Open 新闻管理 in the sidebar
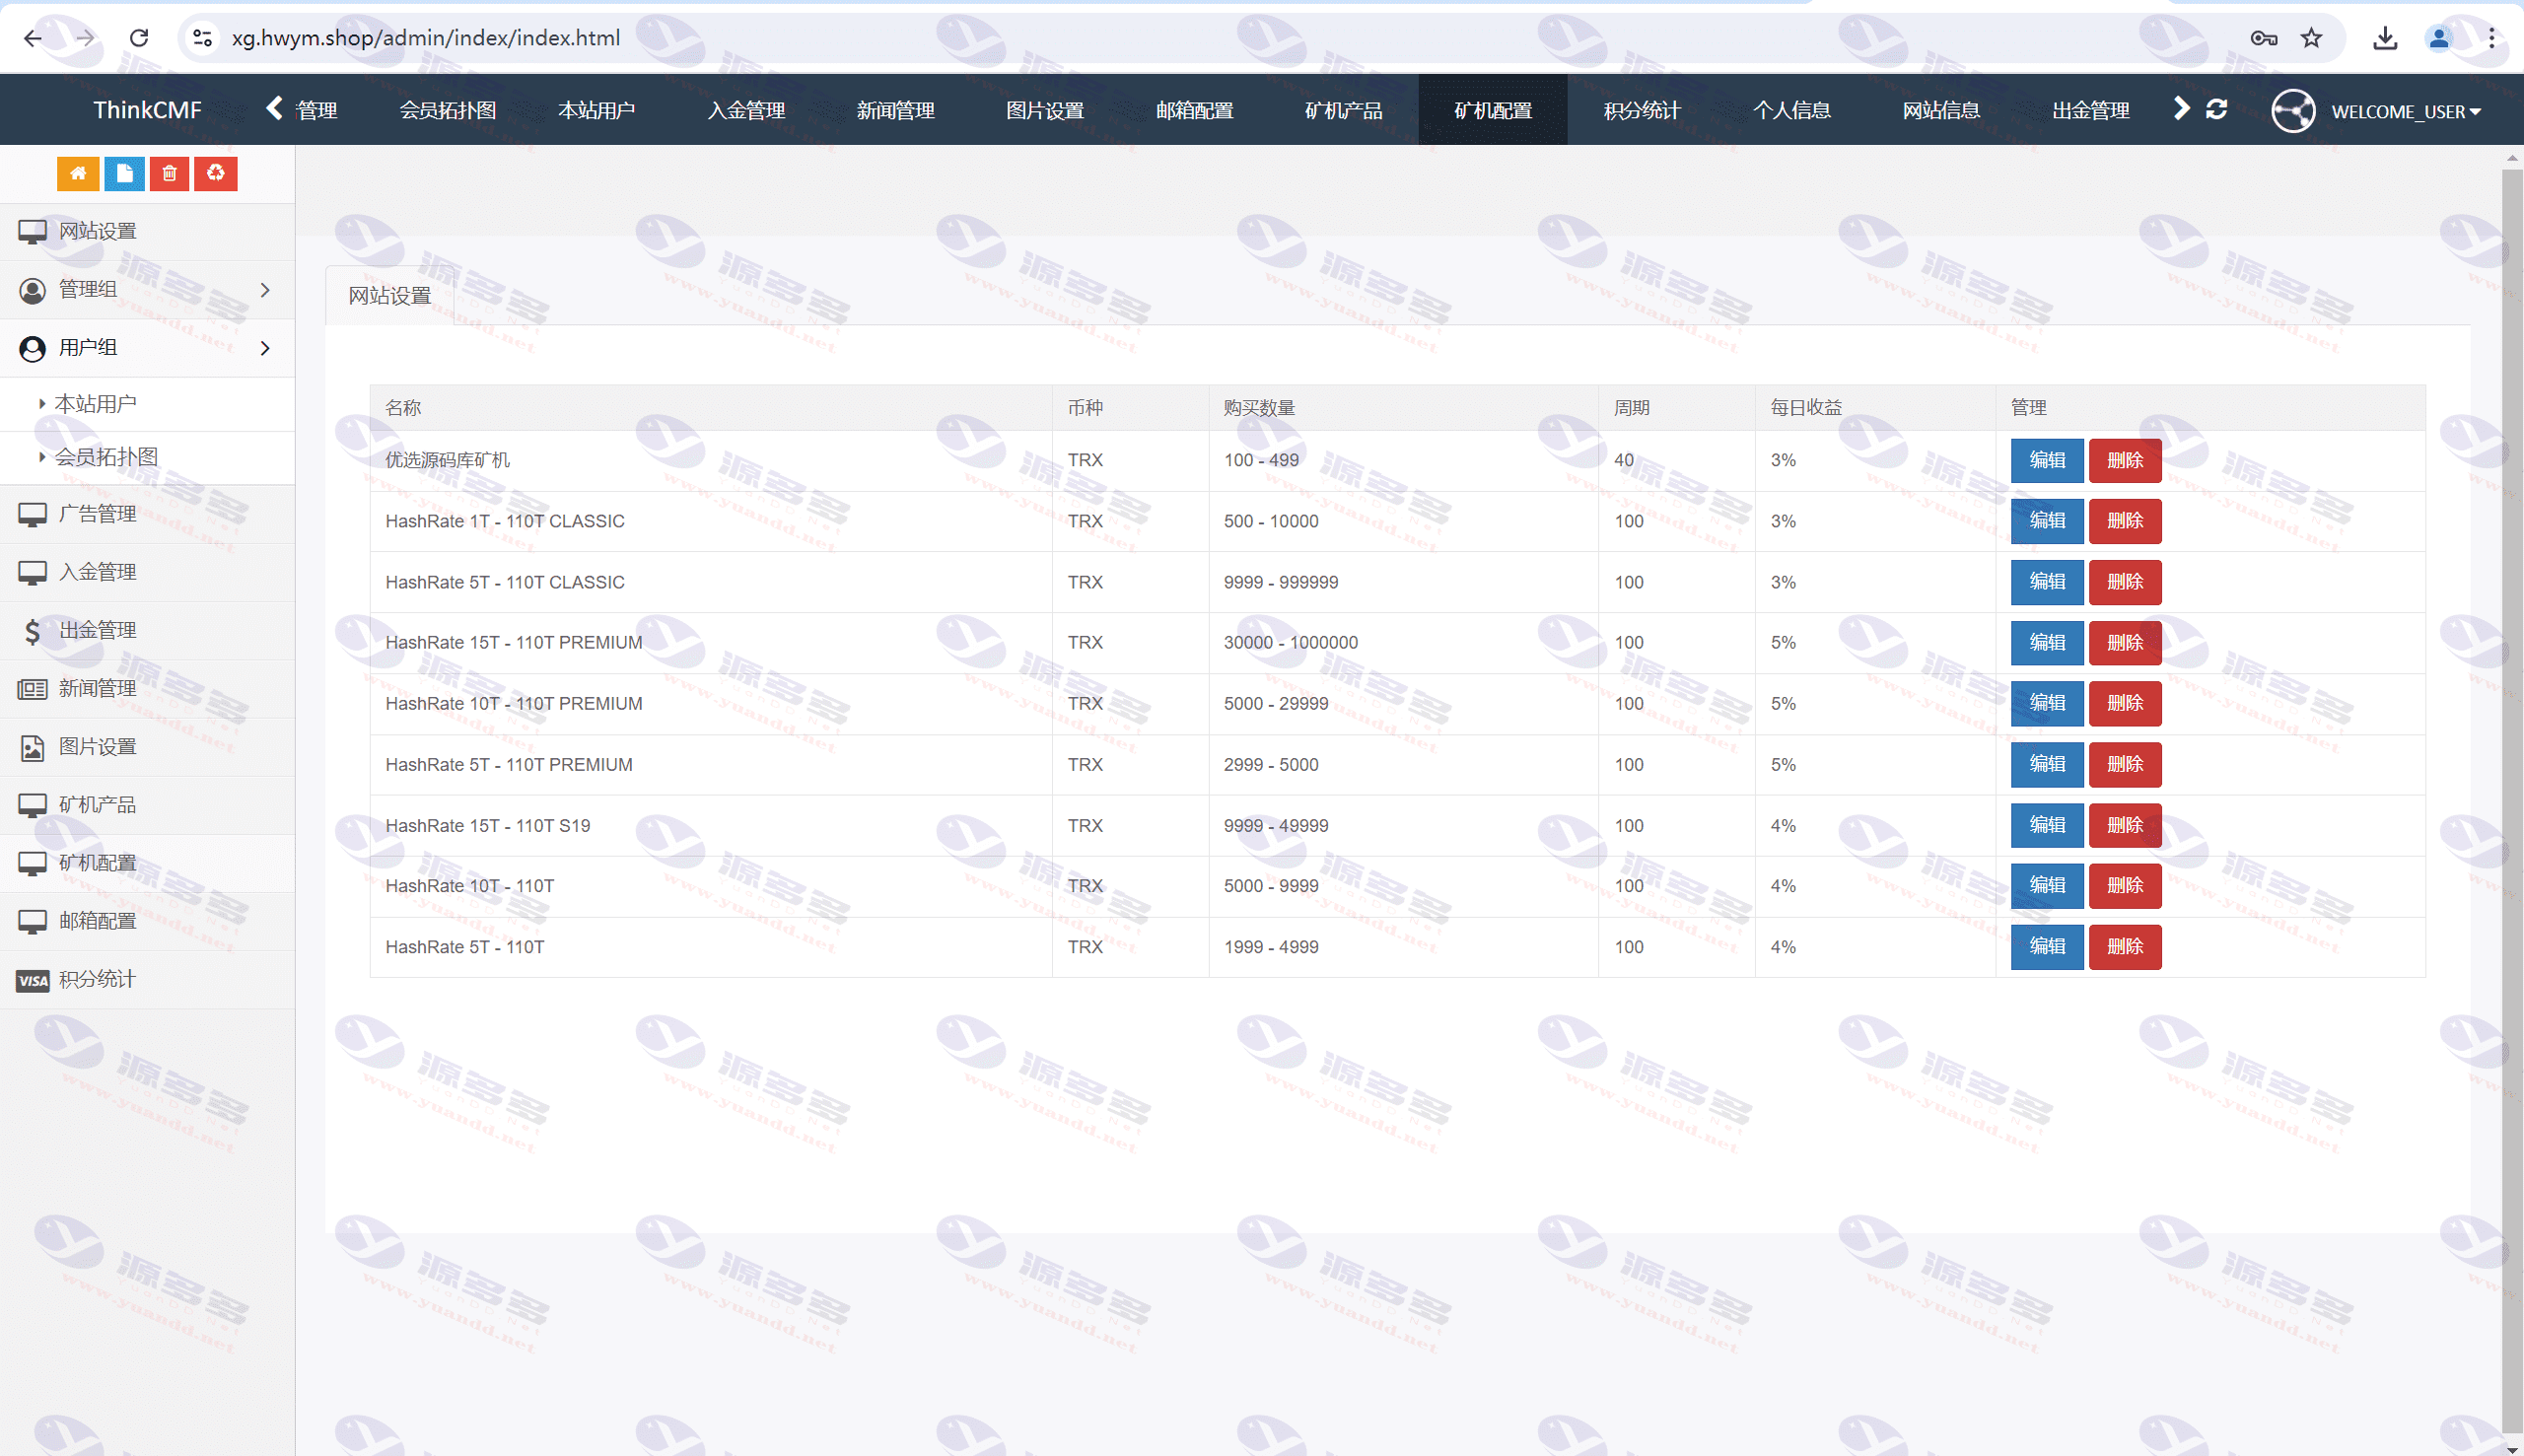The height and width of the screenshot is (1456, 2524). click(147, 688)
